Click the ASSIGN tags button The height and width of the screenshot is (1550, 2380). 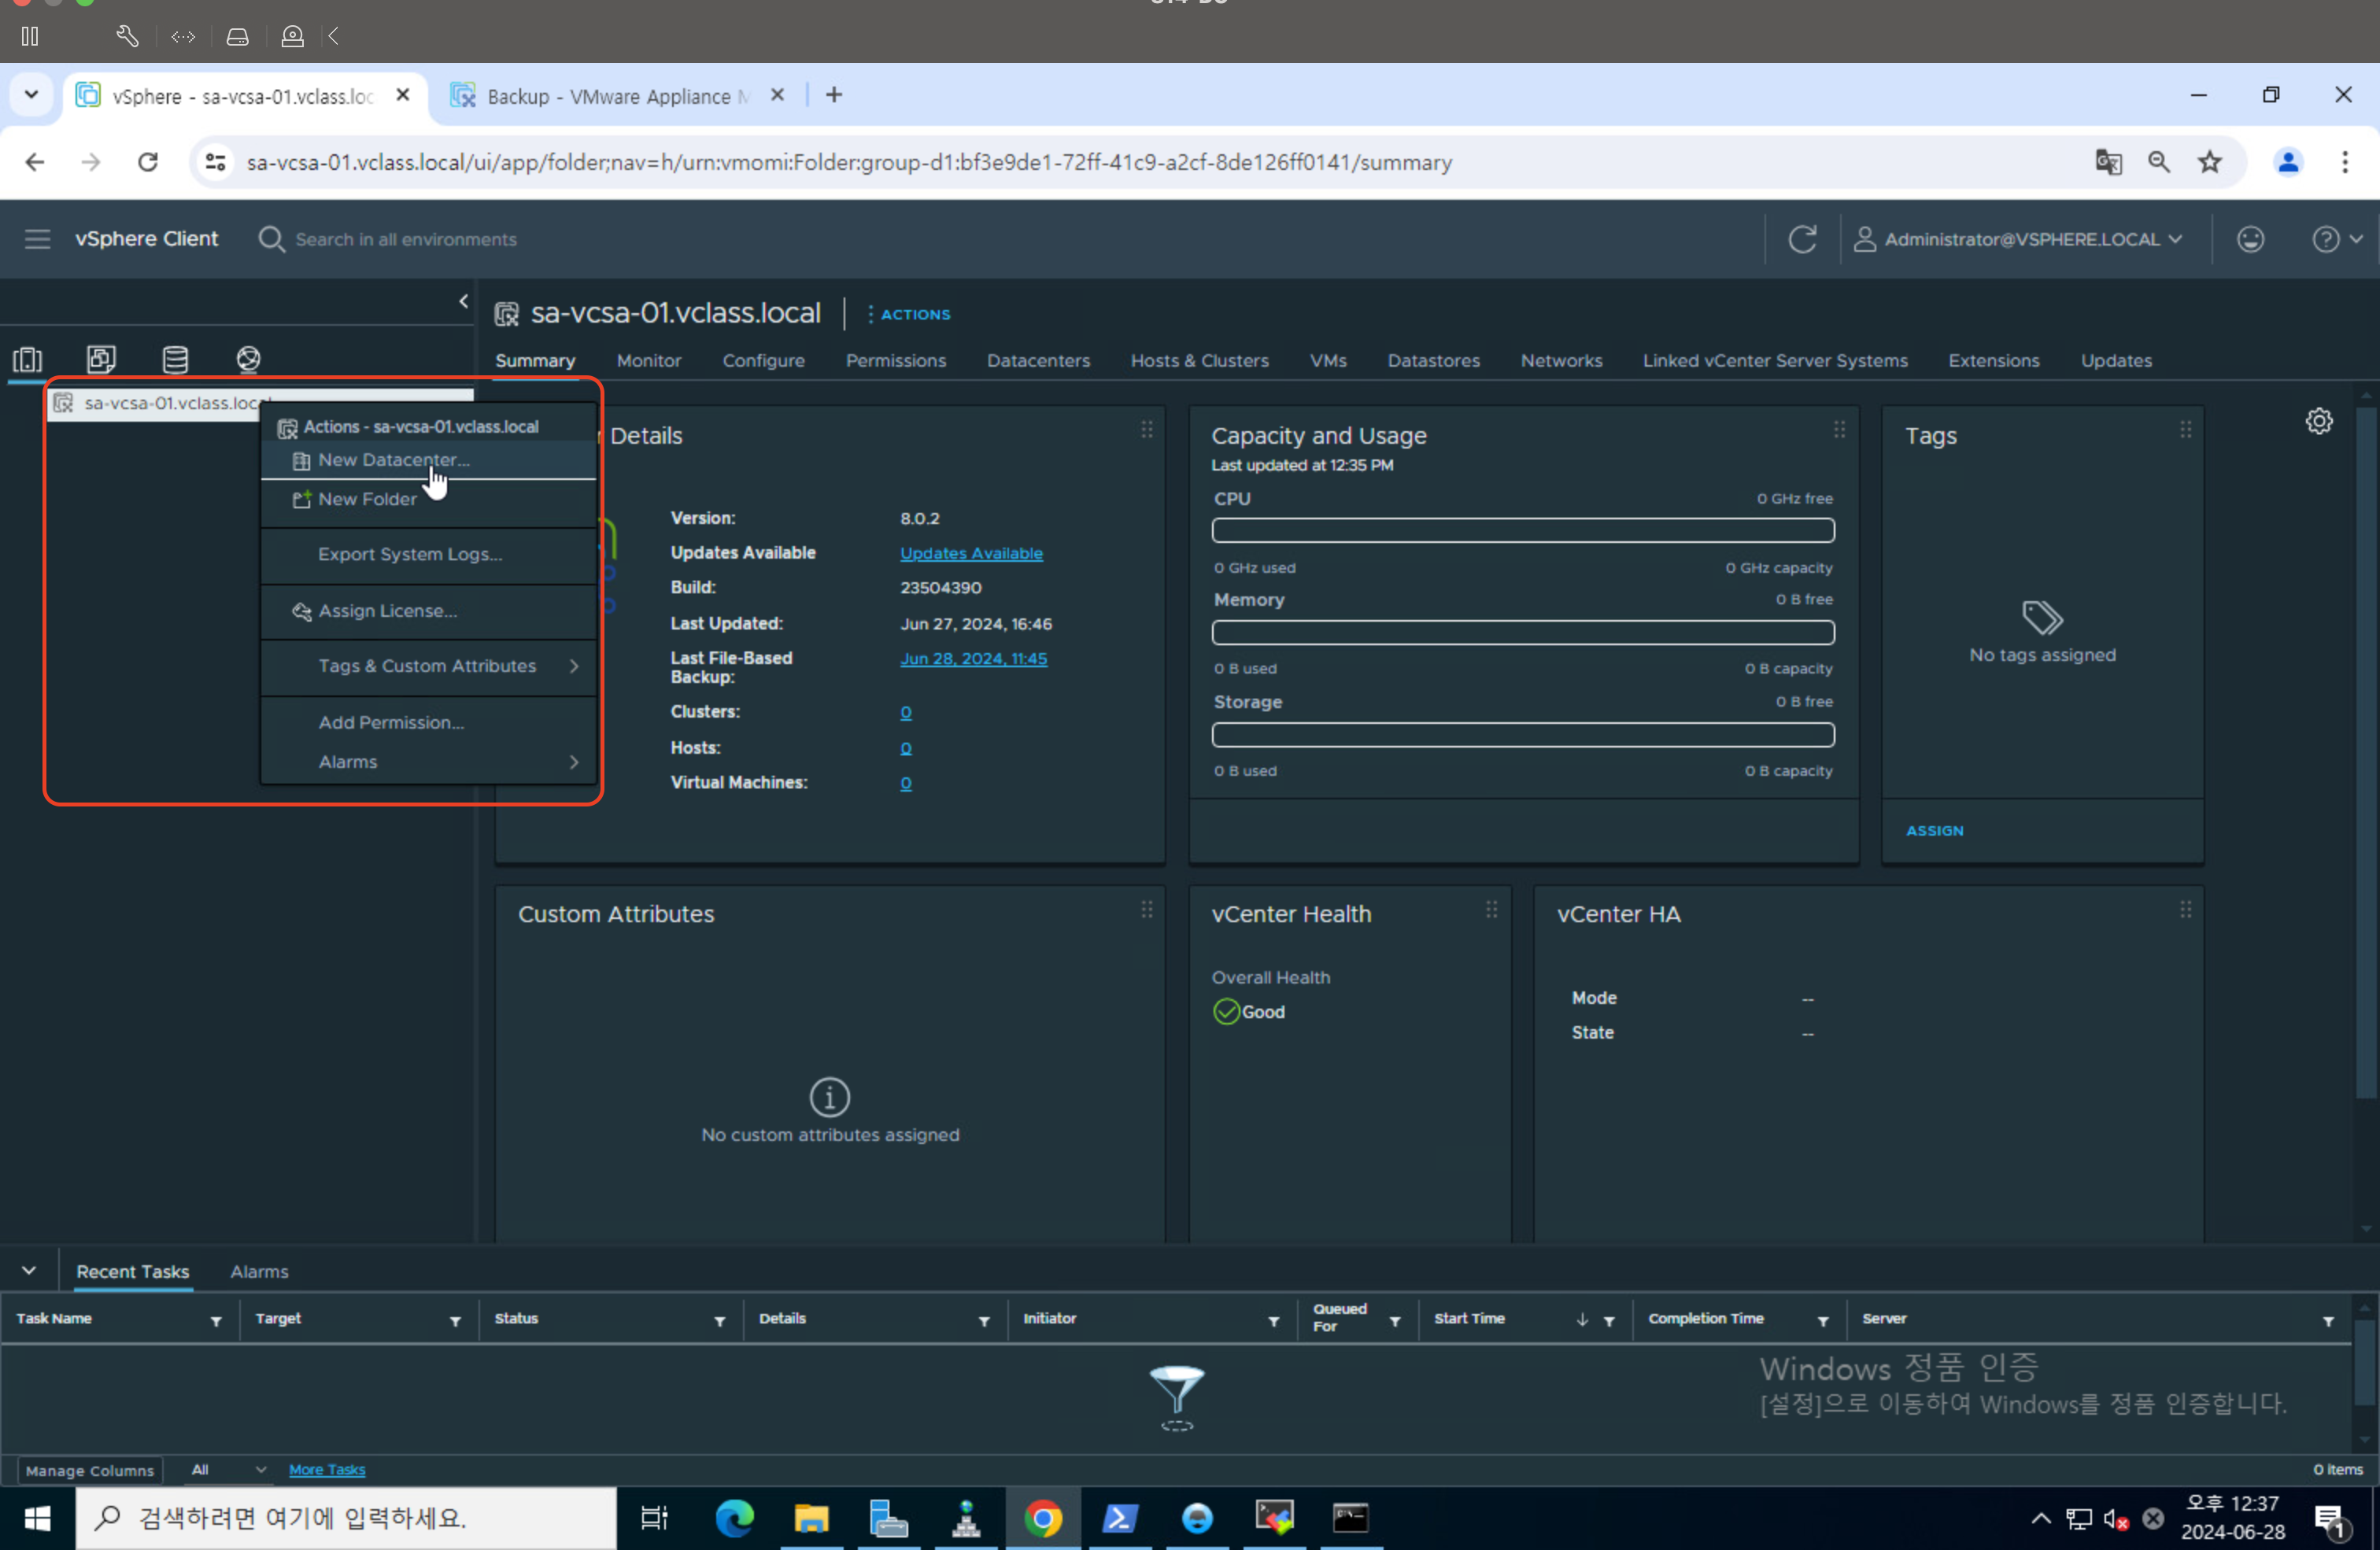tap(1934, 830)
